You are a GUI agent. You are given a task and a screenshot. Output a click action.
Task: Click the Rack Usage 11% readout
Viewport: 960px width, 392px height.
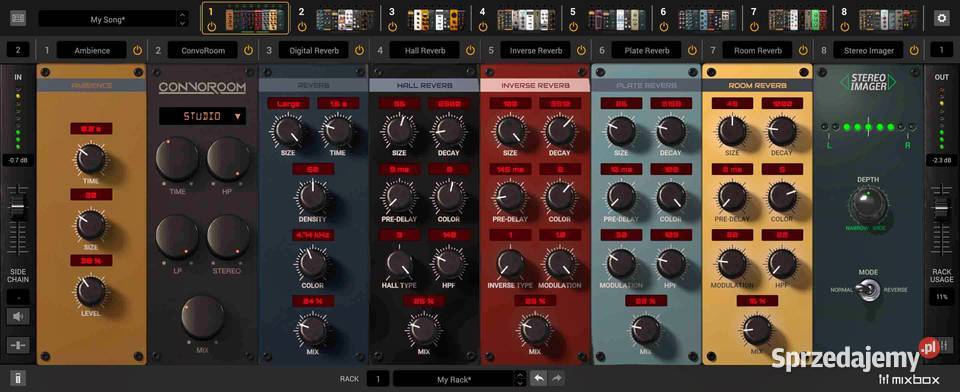tap(941, 297)
